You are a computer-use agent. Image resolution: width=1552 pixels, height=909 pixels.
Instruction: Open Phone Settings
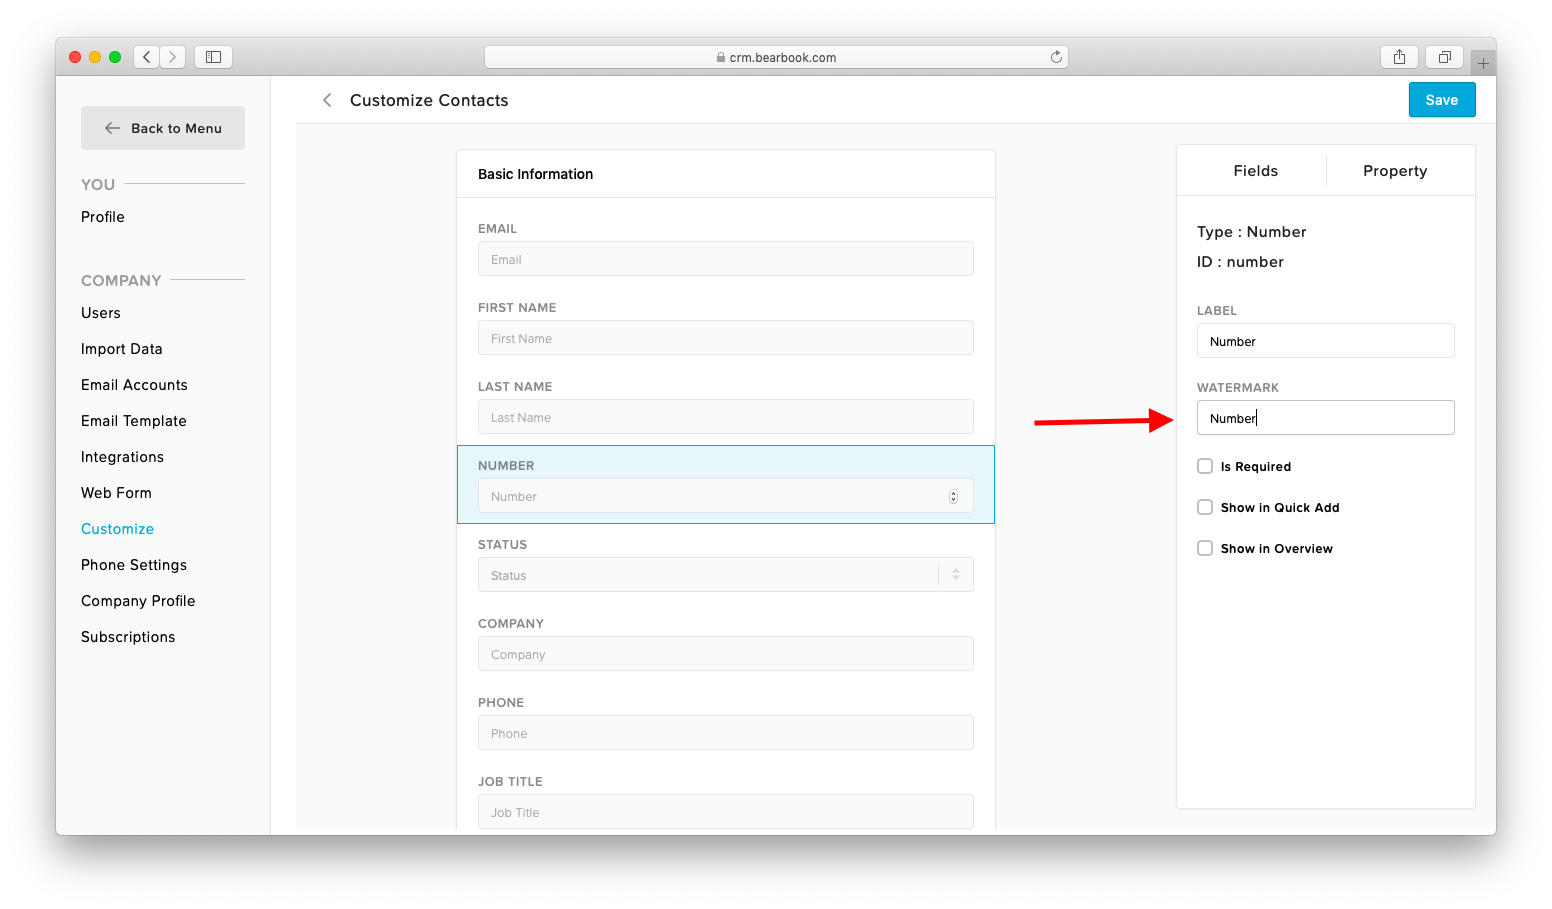[134, 565]
